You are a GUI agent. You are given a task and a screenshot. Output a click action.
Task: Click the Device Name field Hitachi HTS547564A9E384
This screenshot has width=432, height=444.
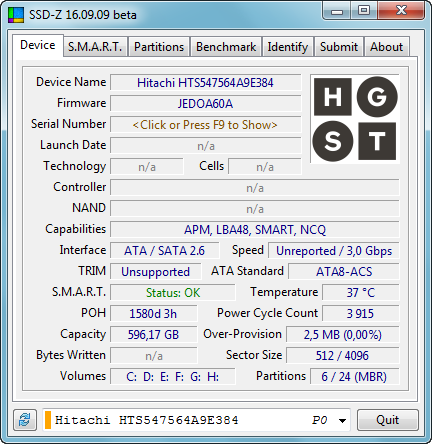[206, 83]
